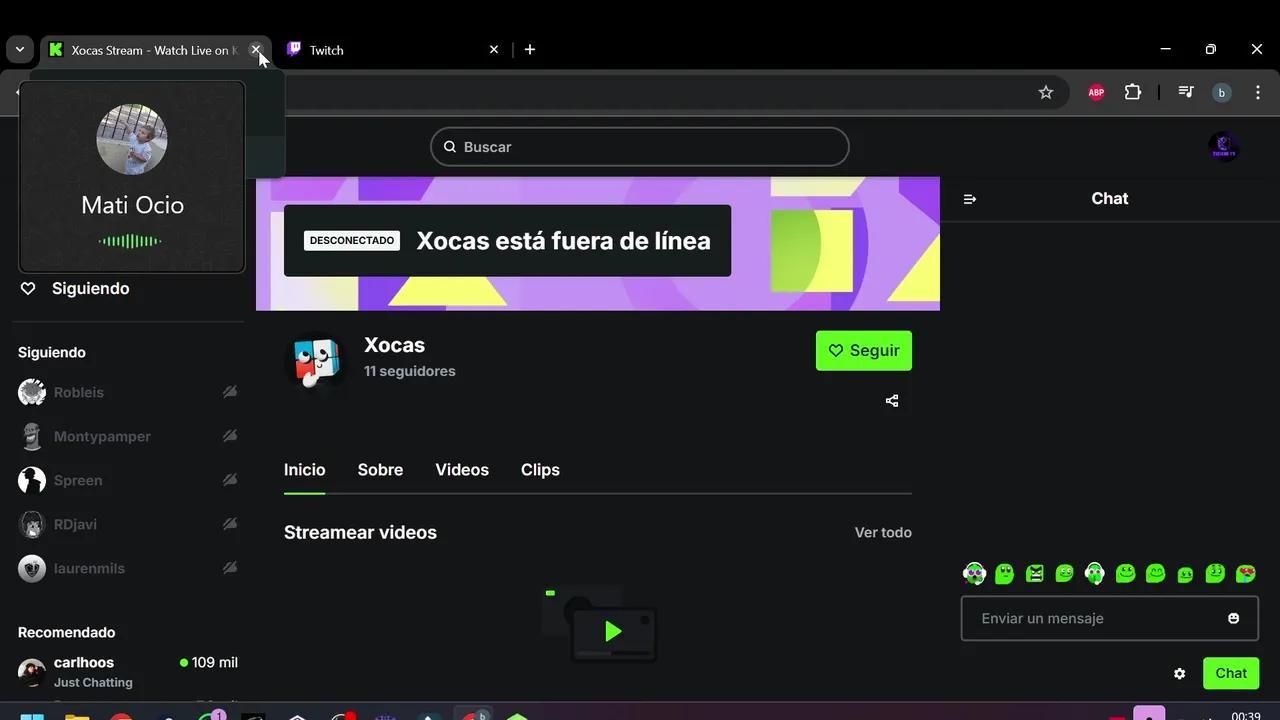Screen dimensions: 1280x720
Task: Open Spreen channel
Action: tap(128, 481)
